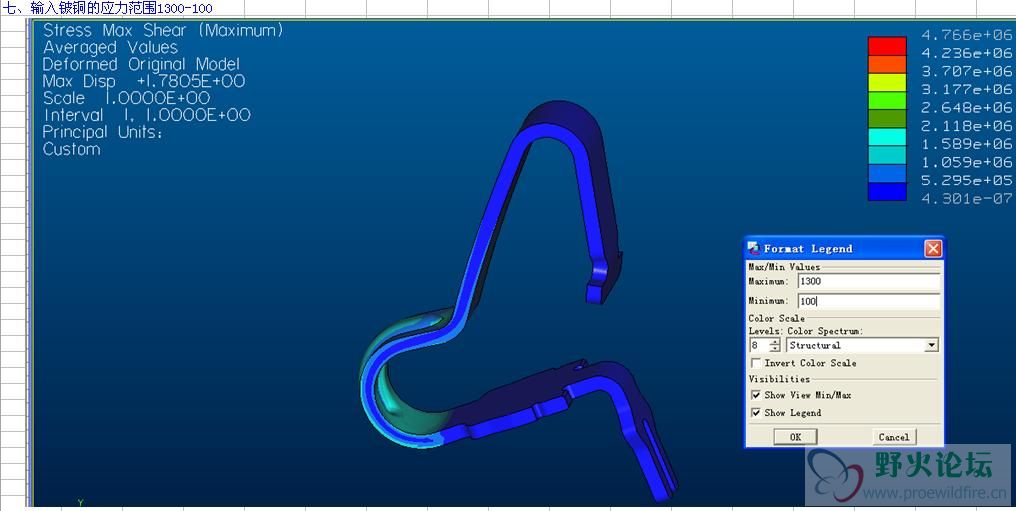Click the Format Legend dialog title icon

(x=754, y=249)
